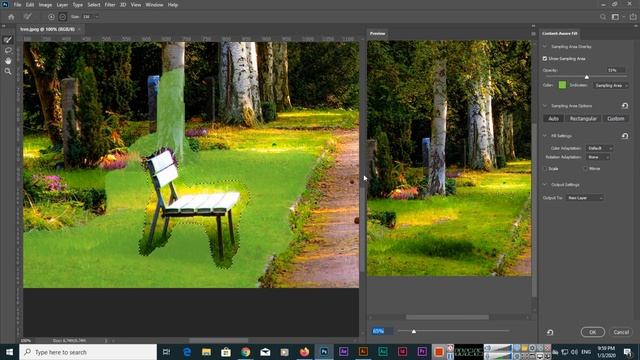Collapse the Fill Settings section

pos(544,136)
